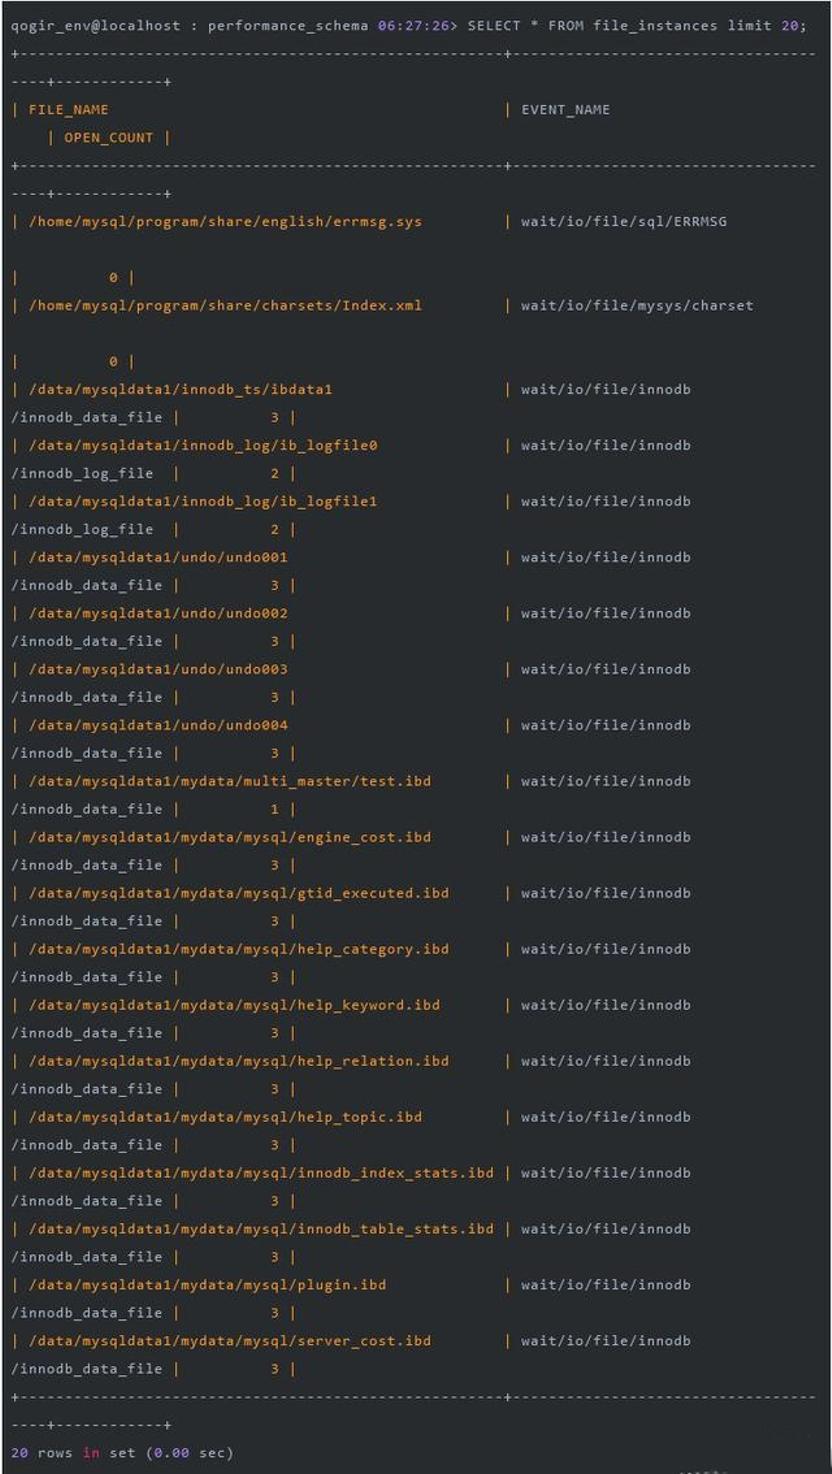832x1474 pixels.
Task: Click the innodb_index_stats.ibd path
Action: 261,1173
